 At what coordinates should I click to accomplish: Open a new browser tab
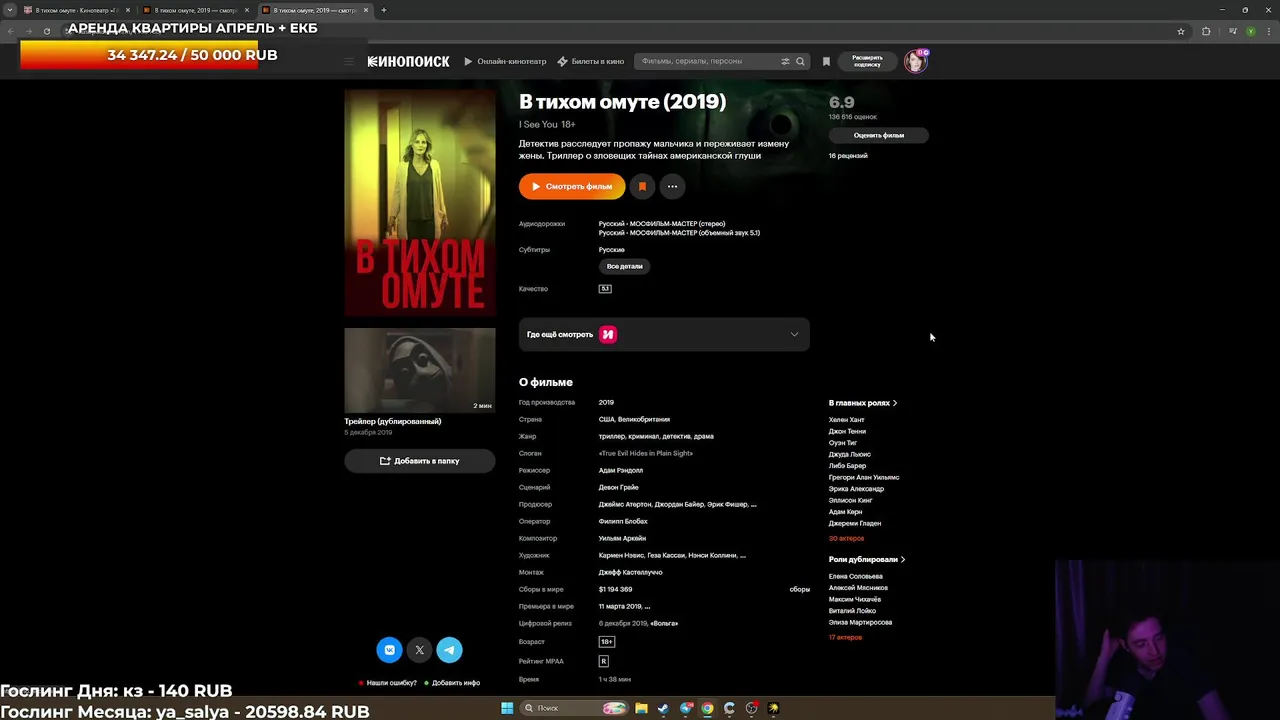click(384, 10)
